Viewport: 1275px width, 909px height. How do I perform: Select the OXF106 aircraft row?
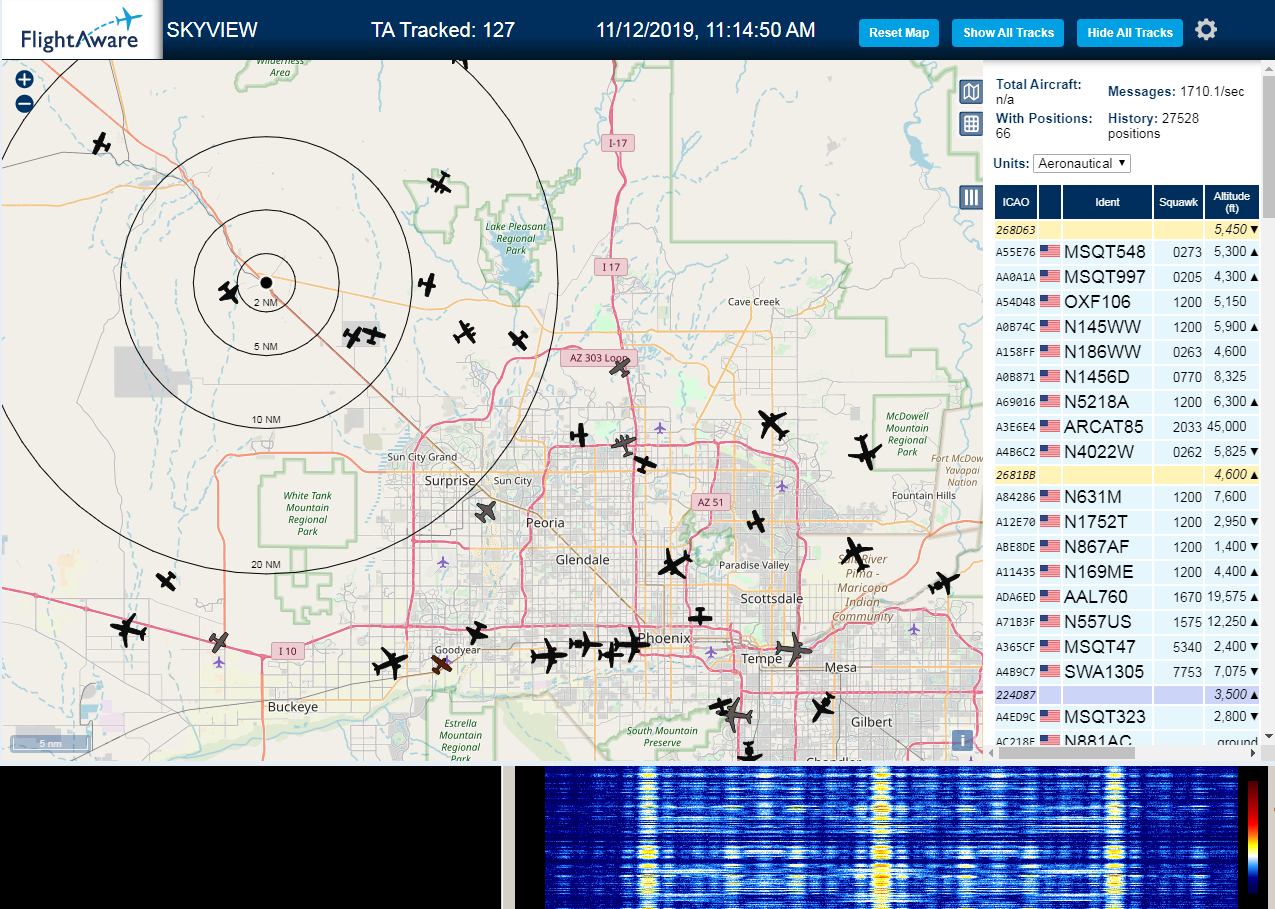(1127, 301)
